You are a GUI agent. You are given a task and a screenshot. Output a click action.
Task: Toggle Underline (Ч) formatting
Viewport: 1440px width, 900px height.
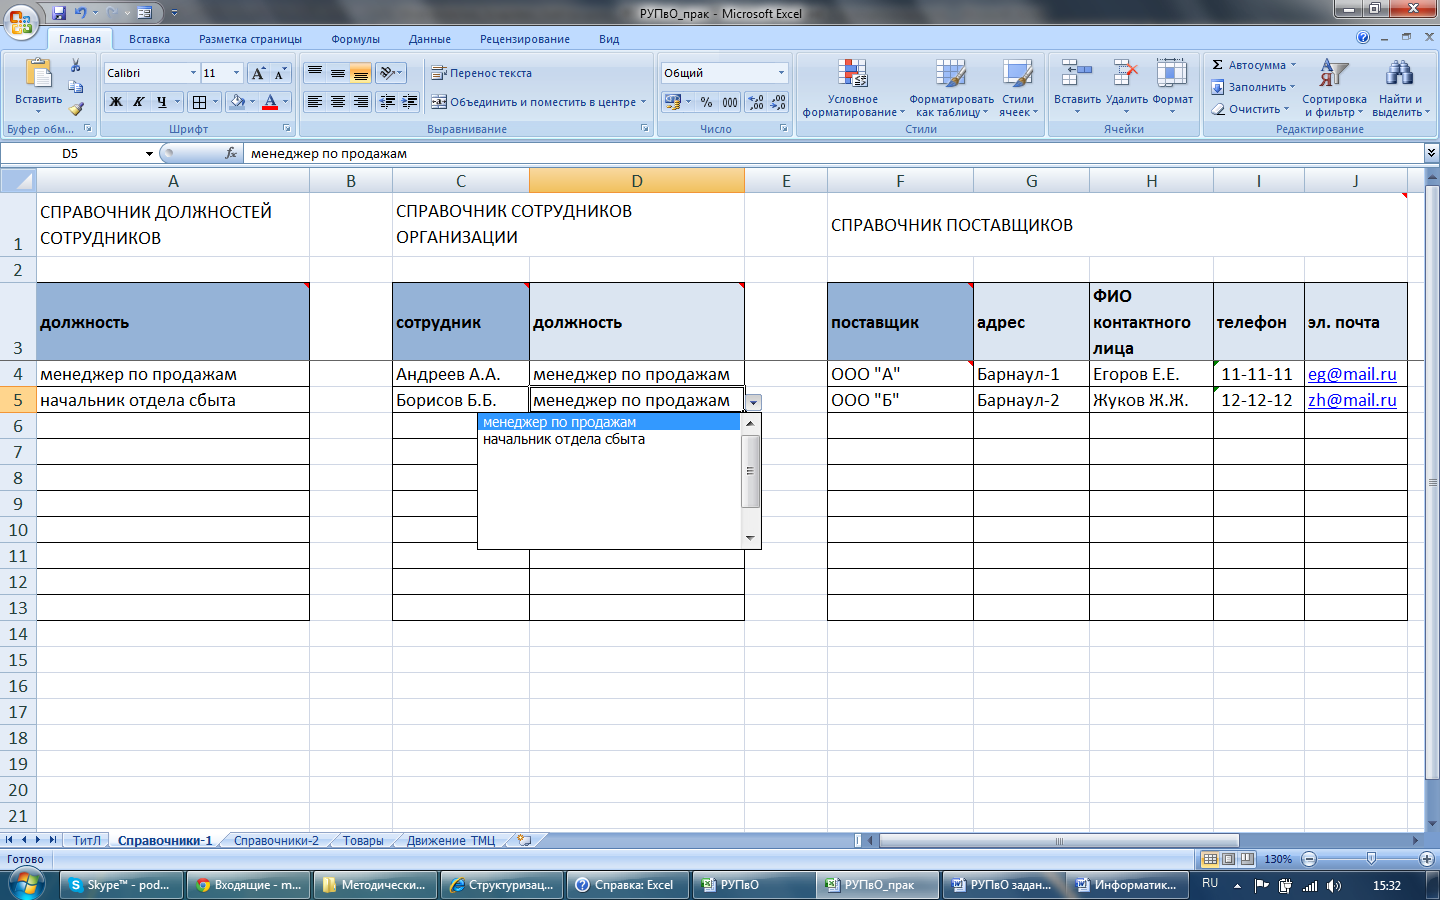coord(161,102)
